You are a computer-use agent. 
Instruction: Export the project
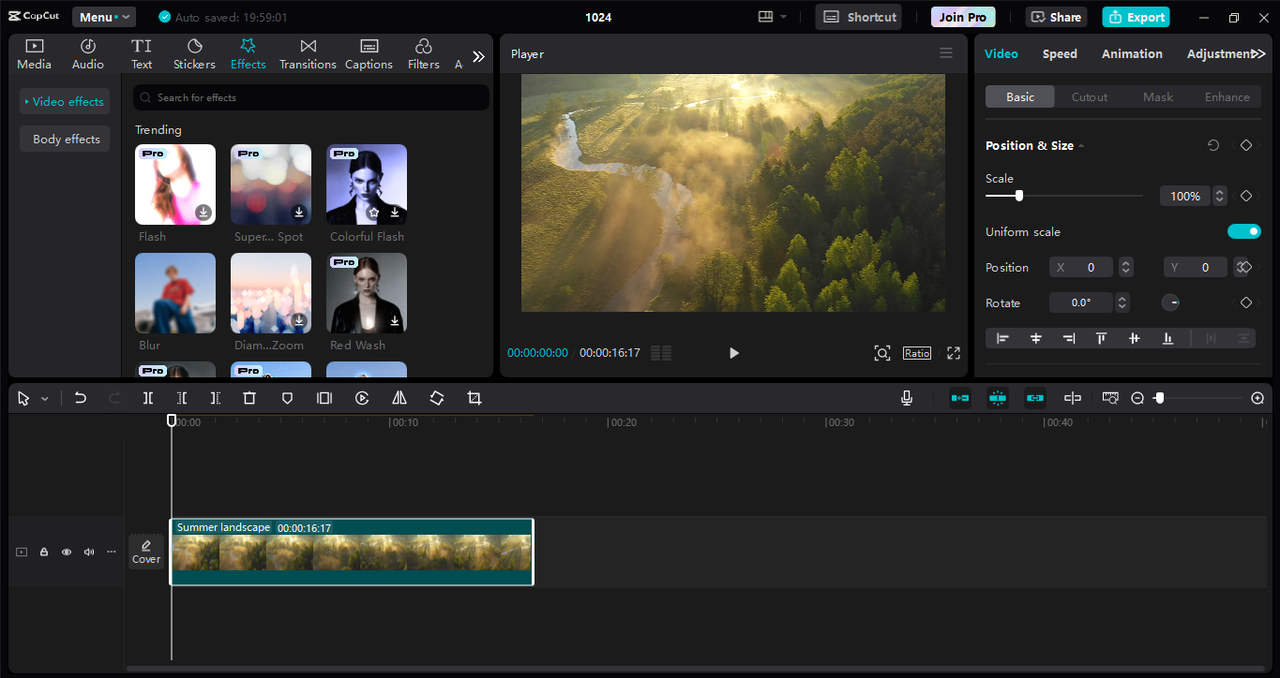coord(1136,17)
